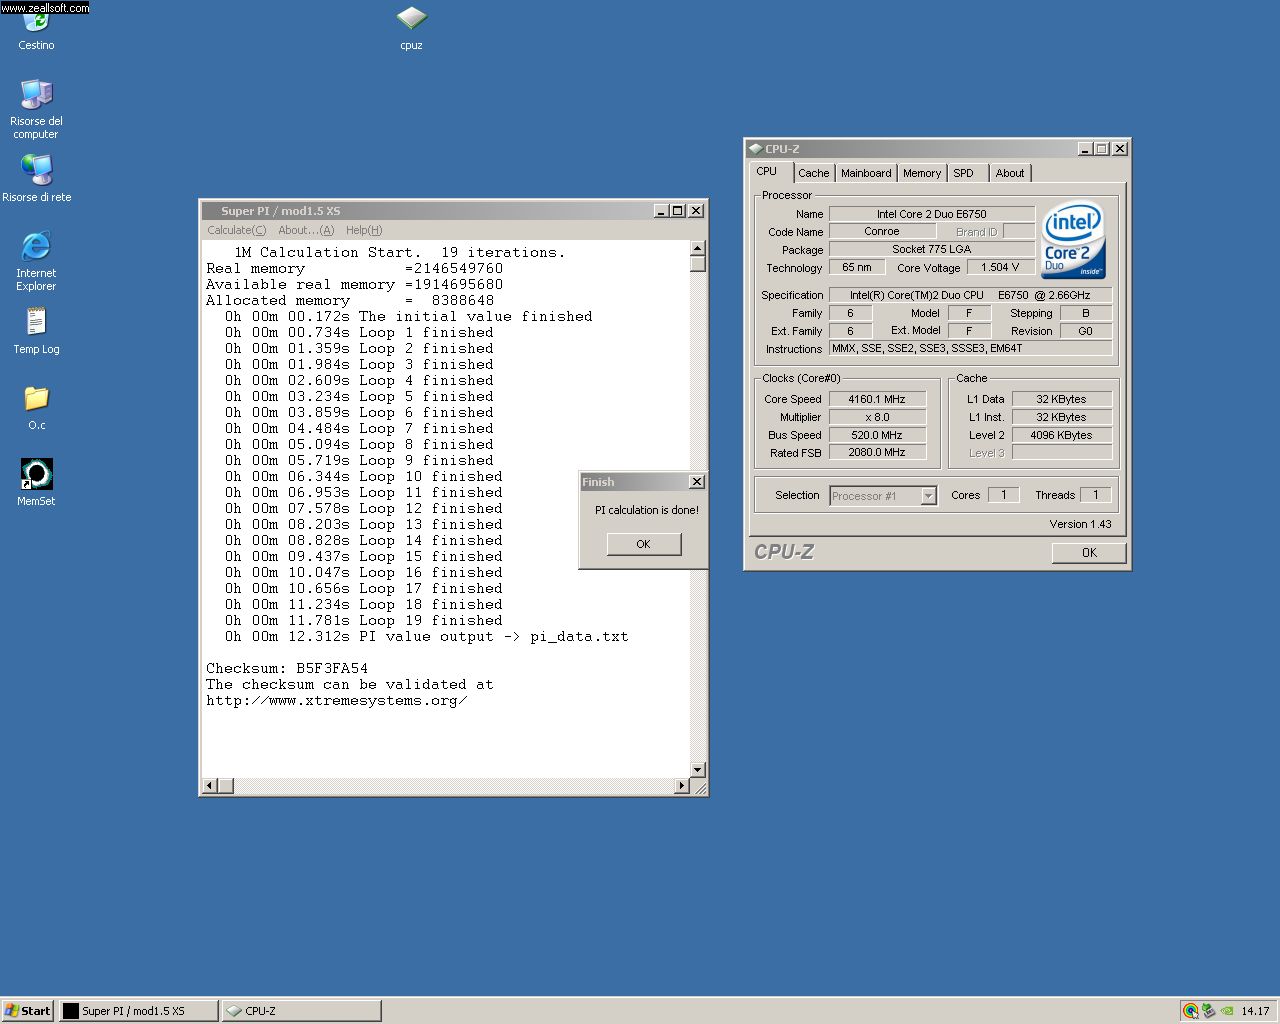This screenshot has height=1024, width=1280.
Task: Click Version 1.43 text in CPU-Z
Action: click(x=1080, y=524)
